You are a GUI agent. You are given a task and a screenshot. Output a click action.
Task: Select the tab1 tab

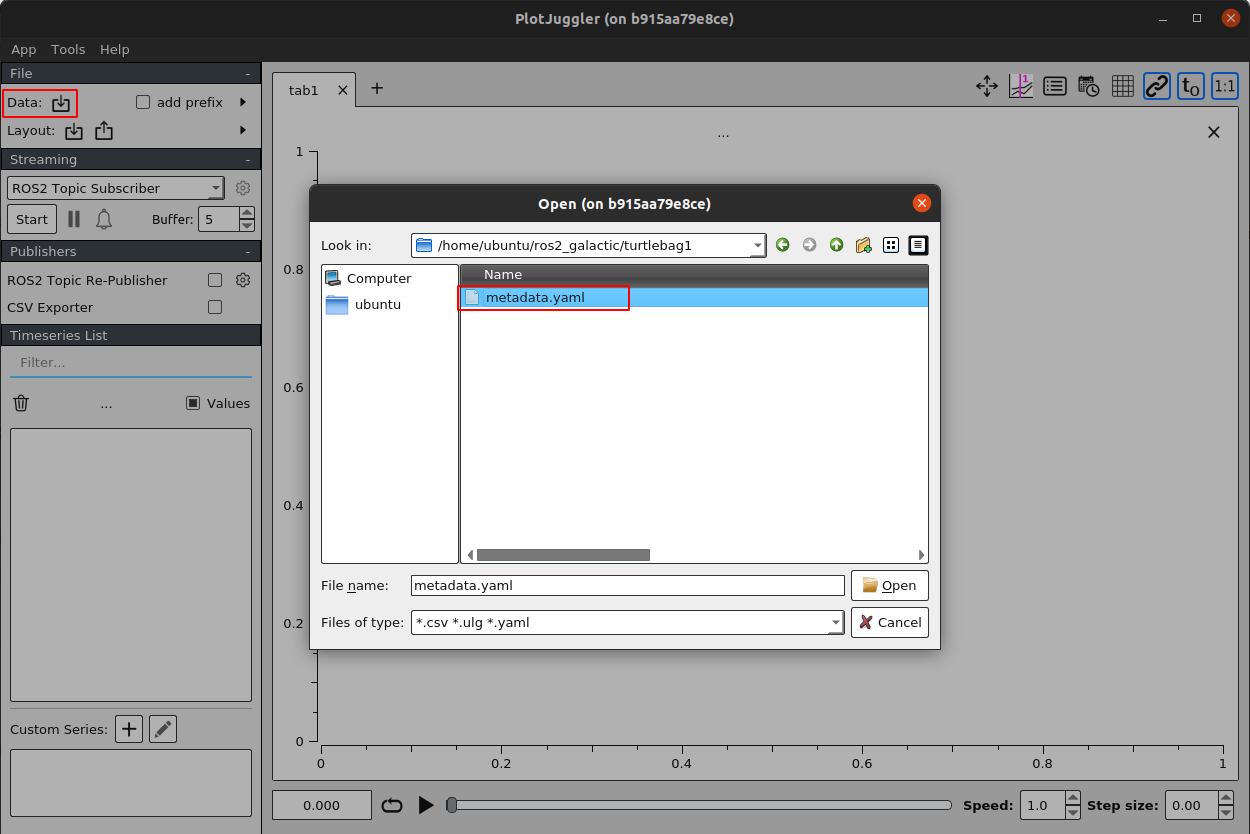[x=303, y=89]
